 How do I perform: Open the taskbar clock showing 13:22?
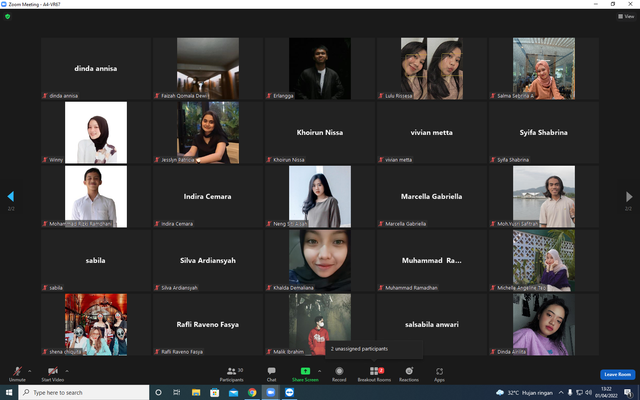pyautogui.click(x=606, y=392)
